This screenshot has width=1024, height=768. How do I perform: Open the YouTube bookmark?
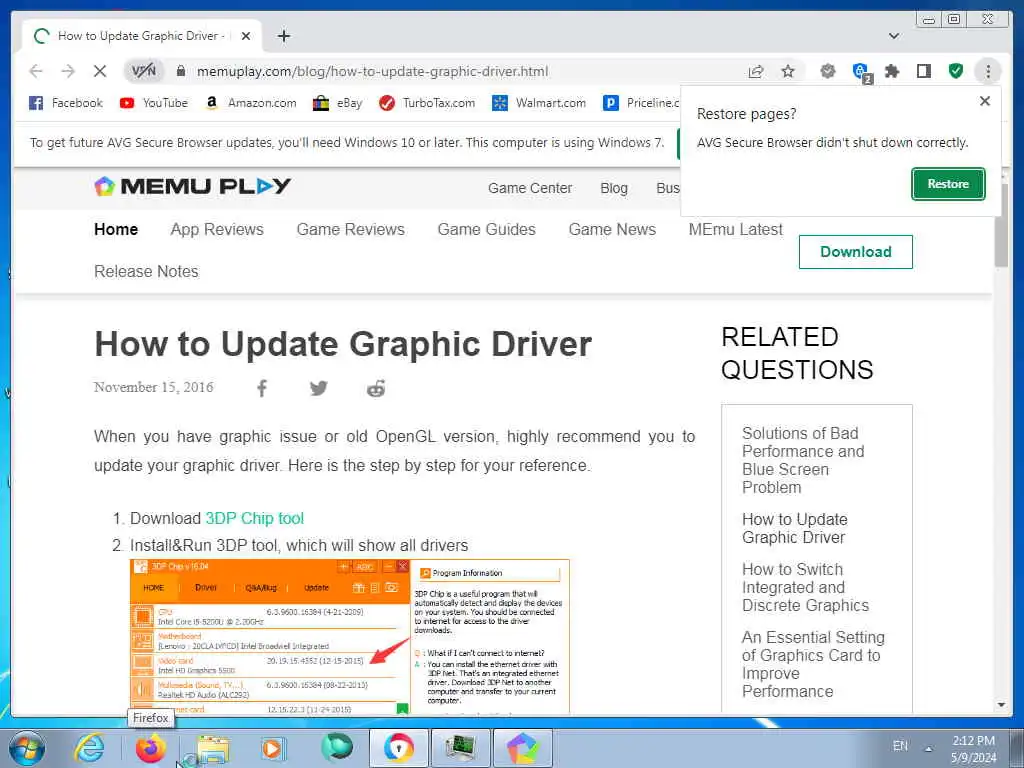pyautogui.click(x=154, y=103)
